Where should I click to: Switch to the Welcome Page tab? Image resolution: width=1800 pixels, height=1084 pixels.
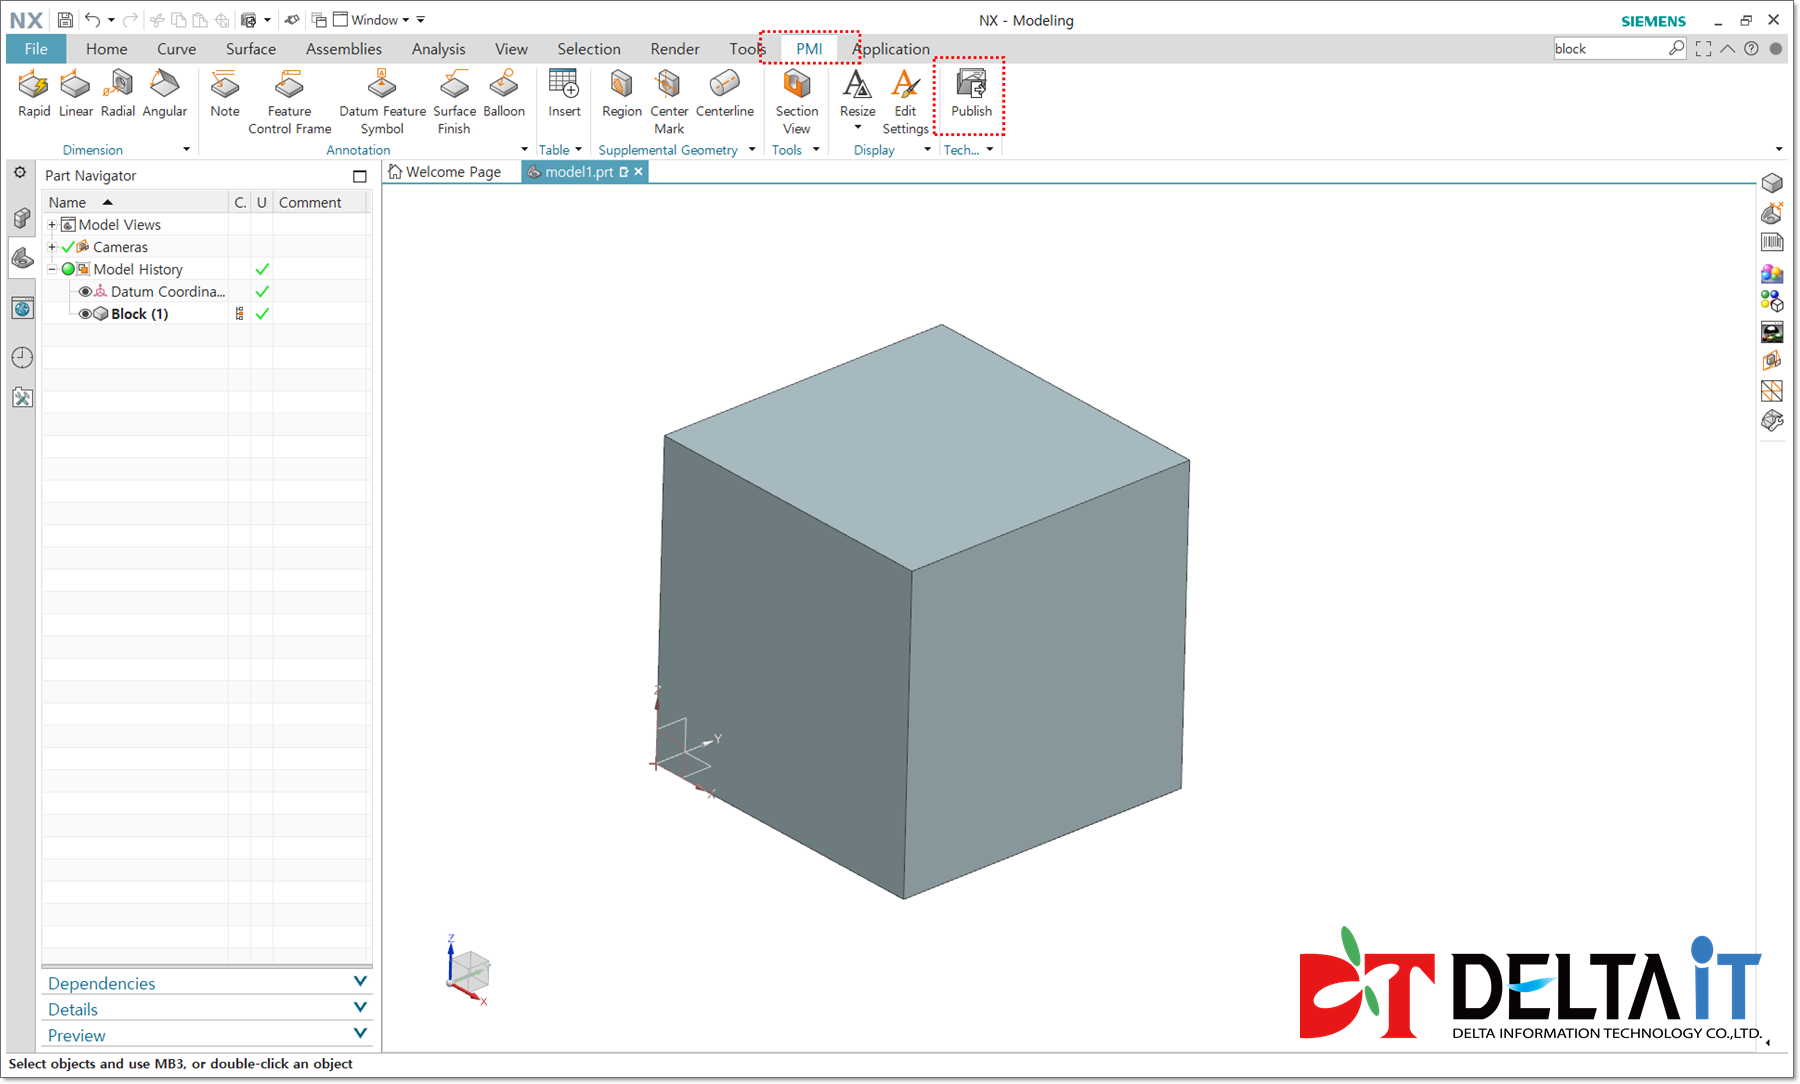click(450, 171)
